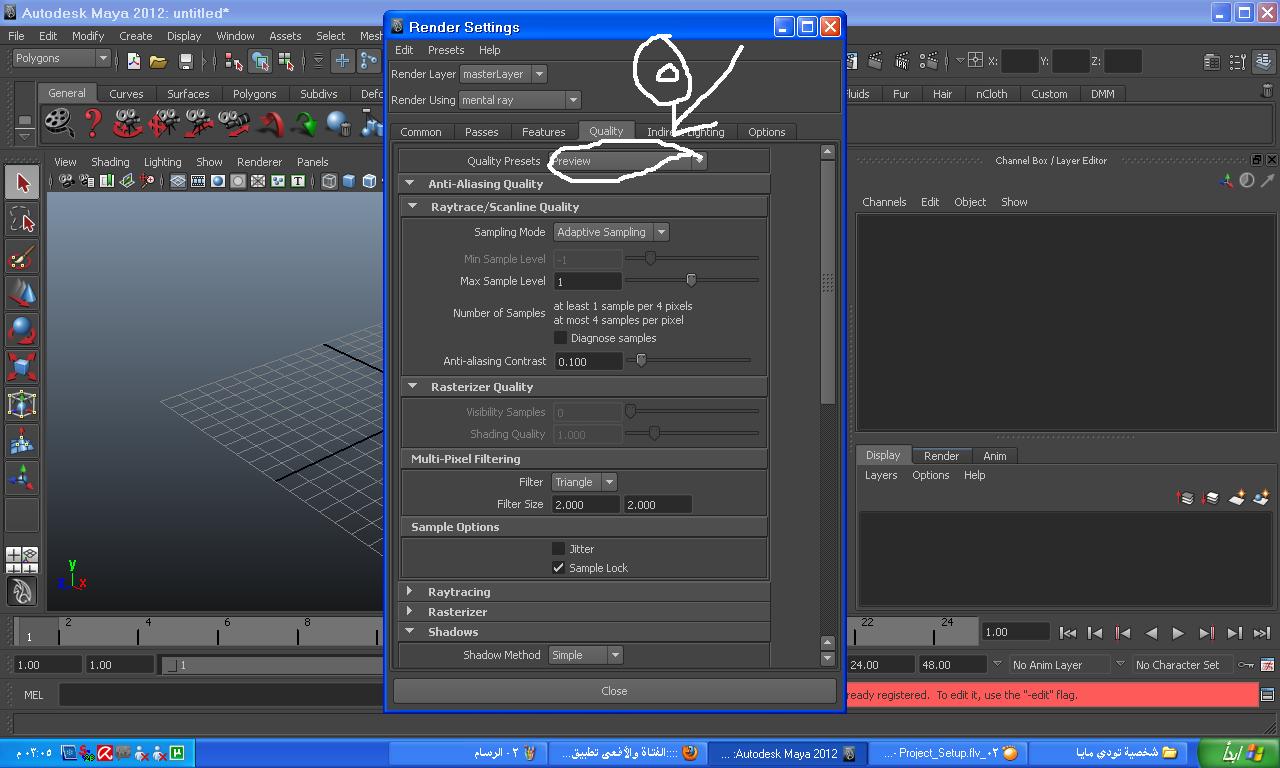
Task: Open the Shadow Method dropdown
Action: [x=585, y=655]
